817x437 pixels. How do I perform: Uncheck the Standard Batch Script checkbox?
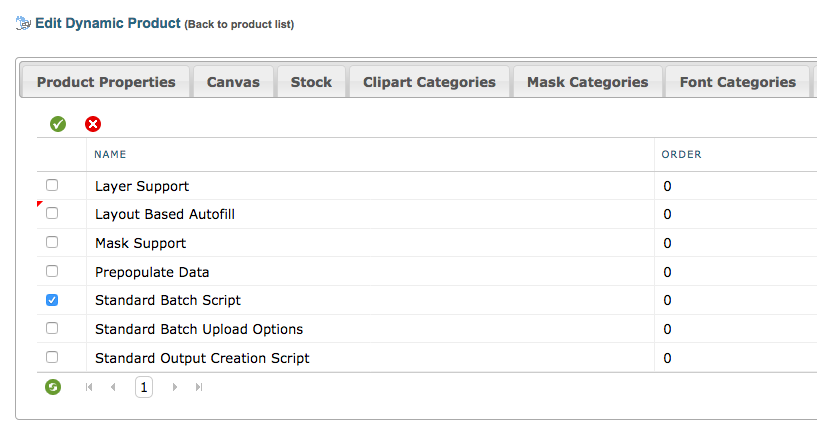(52, 300)
